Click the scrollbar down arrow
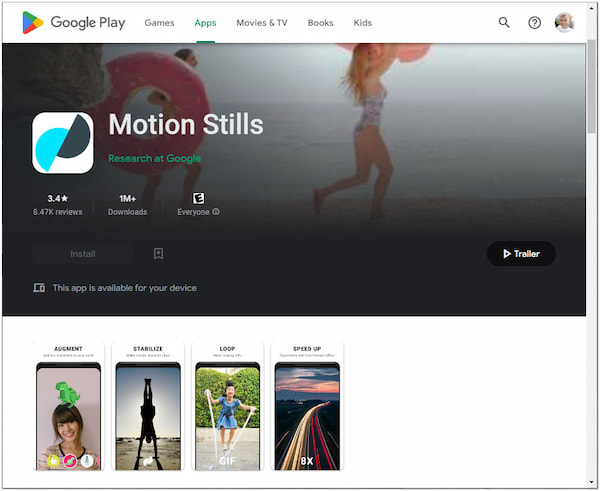 coord(592,483)
